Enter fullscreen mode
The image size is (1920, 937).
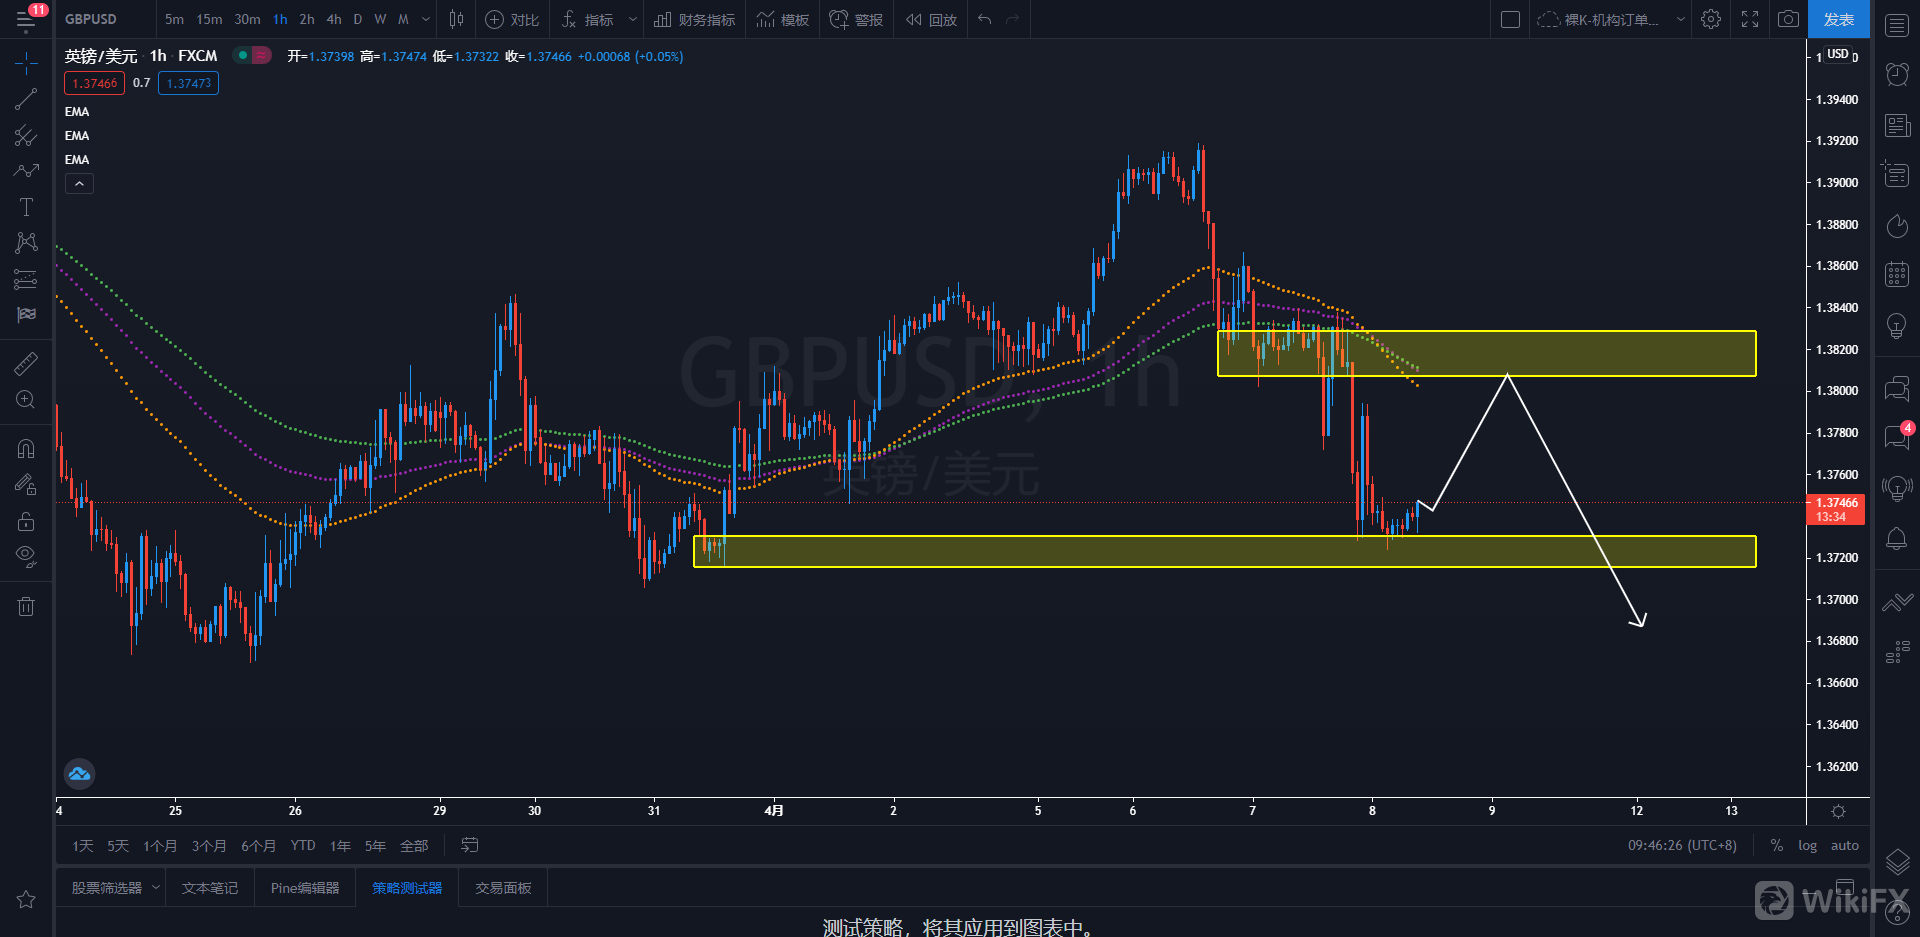[x=1750, y=19]
